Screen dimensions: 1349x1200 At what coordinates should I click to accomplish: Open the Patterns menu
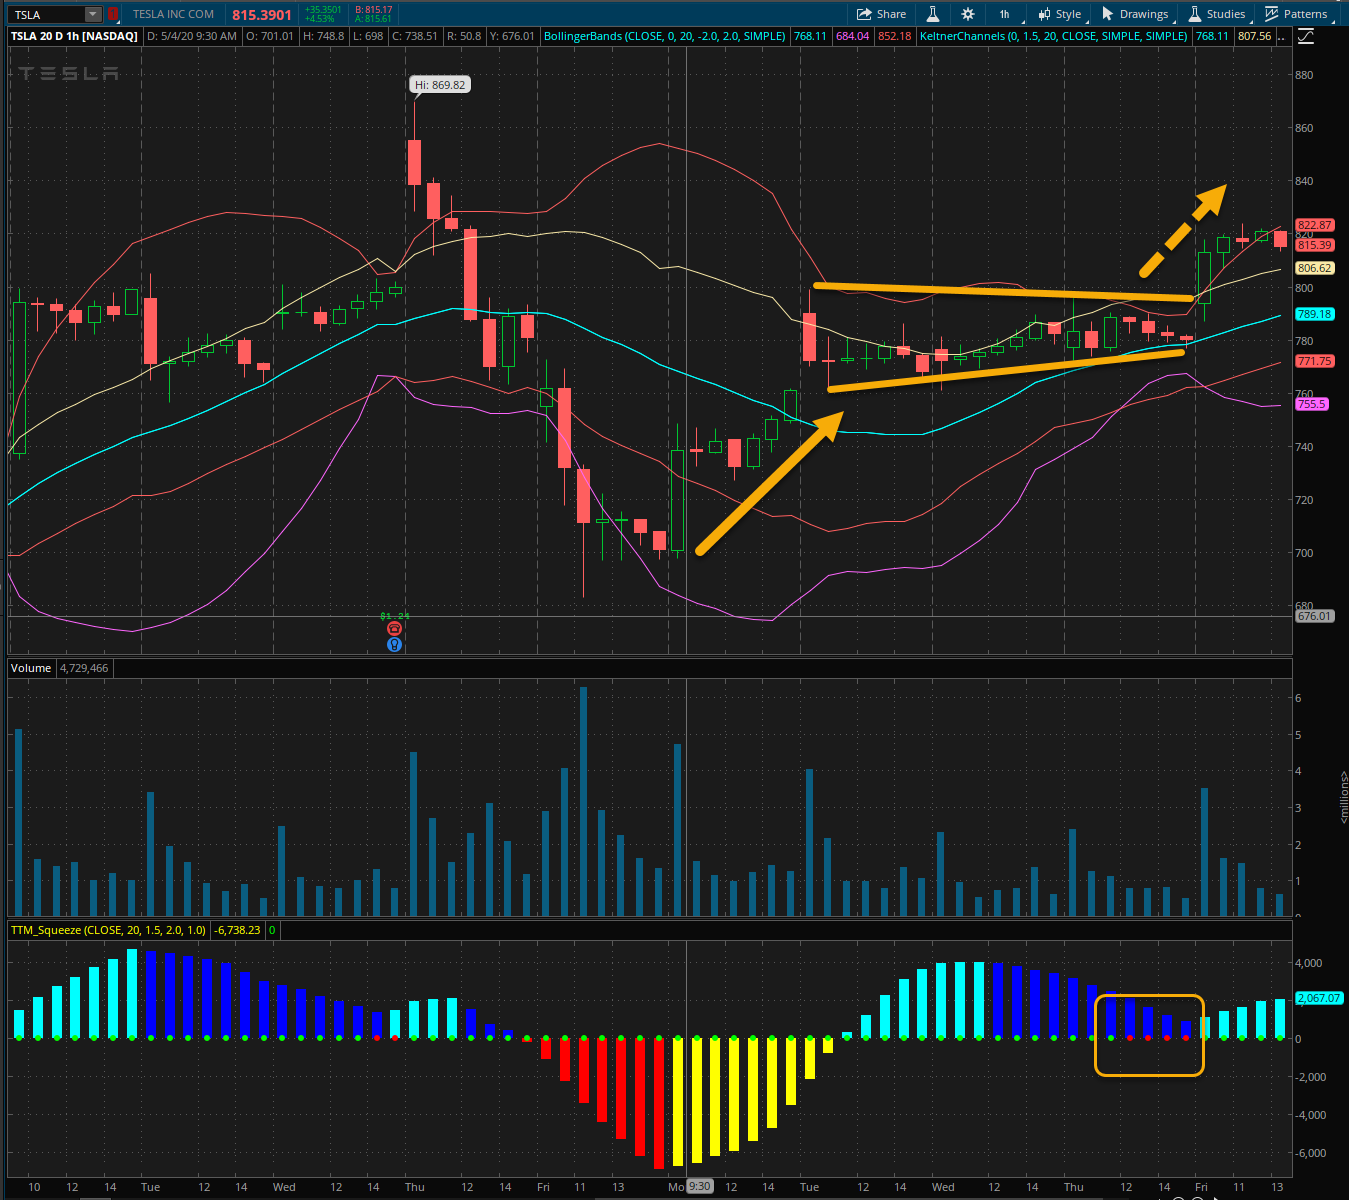pyautogui.click(x=1297, y=14)
